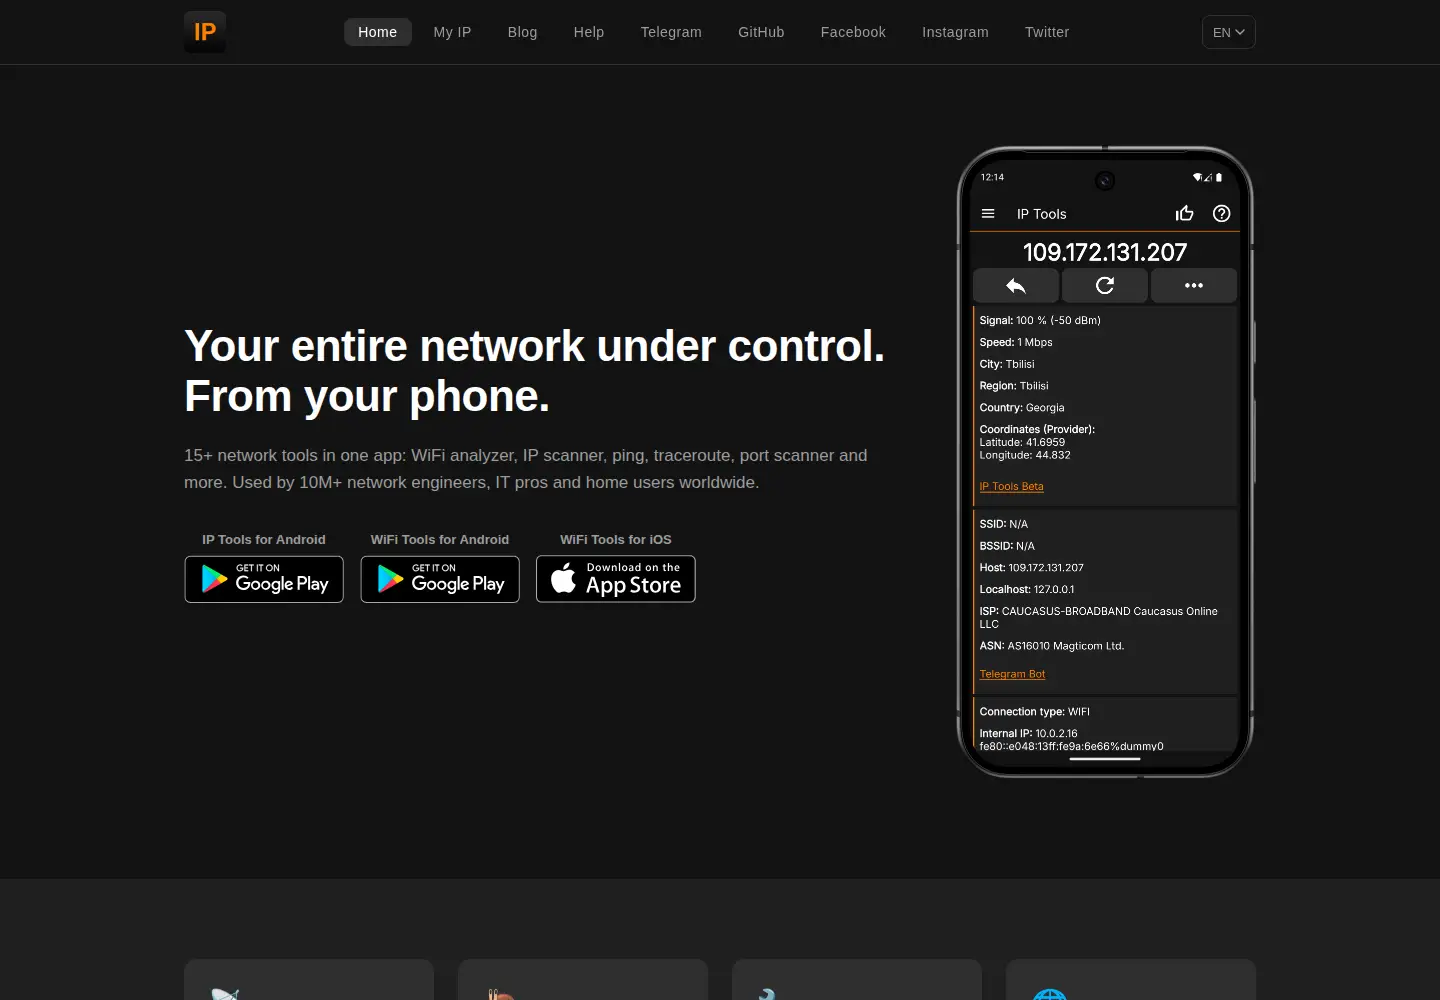Go to My IP page
This screenshot has height=1000, width=1440.
pos(452,32)
